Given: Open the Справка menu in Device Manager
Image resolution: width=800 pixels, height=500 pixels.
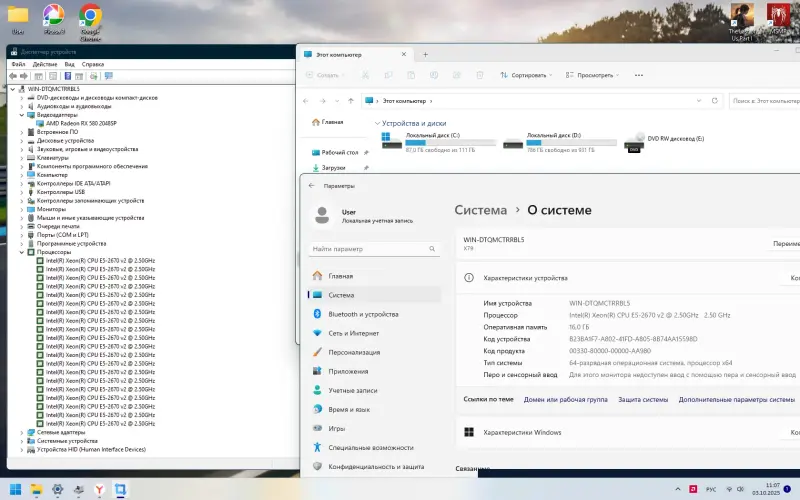Looking at the screenshot, I should click(92, 64).
